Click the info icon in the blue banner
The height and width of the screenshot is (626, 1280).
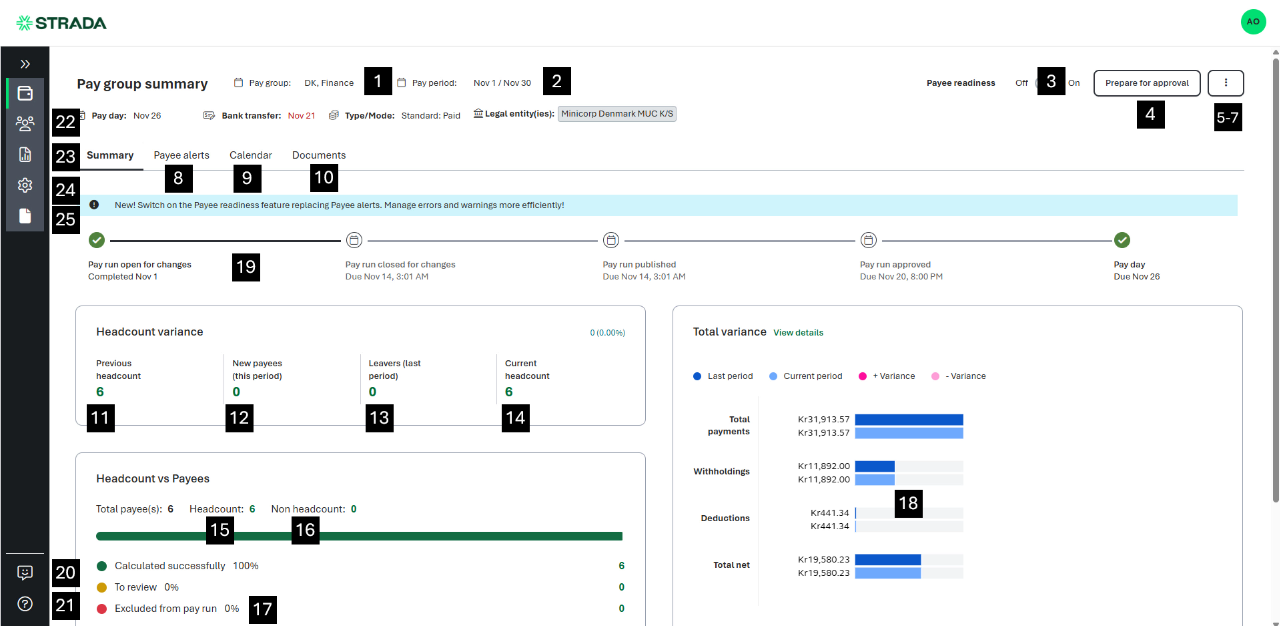tap(94, 205)
